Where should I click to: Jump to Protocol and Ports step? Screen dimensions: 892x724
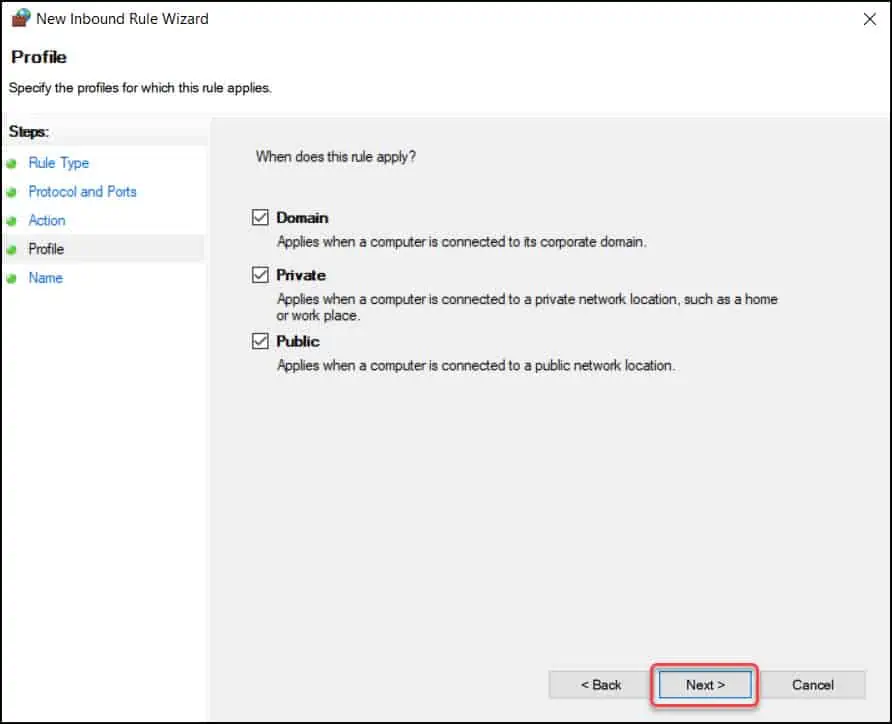click(82, 192)
